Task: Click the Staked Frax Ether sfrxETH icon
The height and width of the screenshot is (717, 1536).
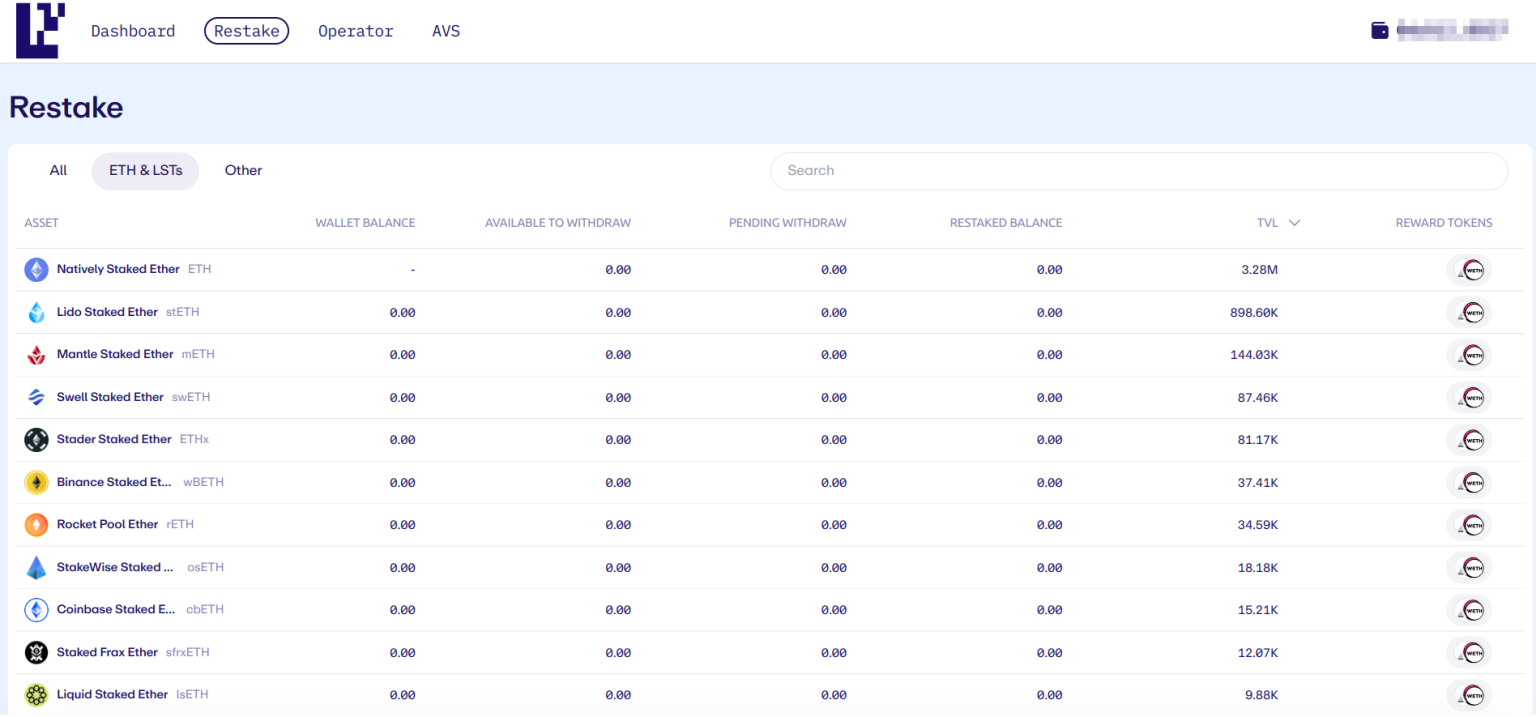Action: [x=36, y=653]
